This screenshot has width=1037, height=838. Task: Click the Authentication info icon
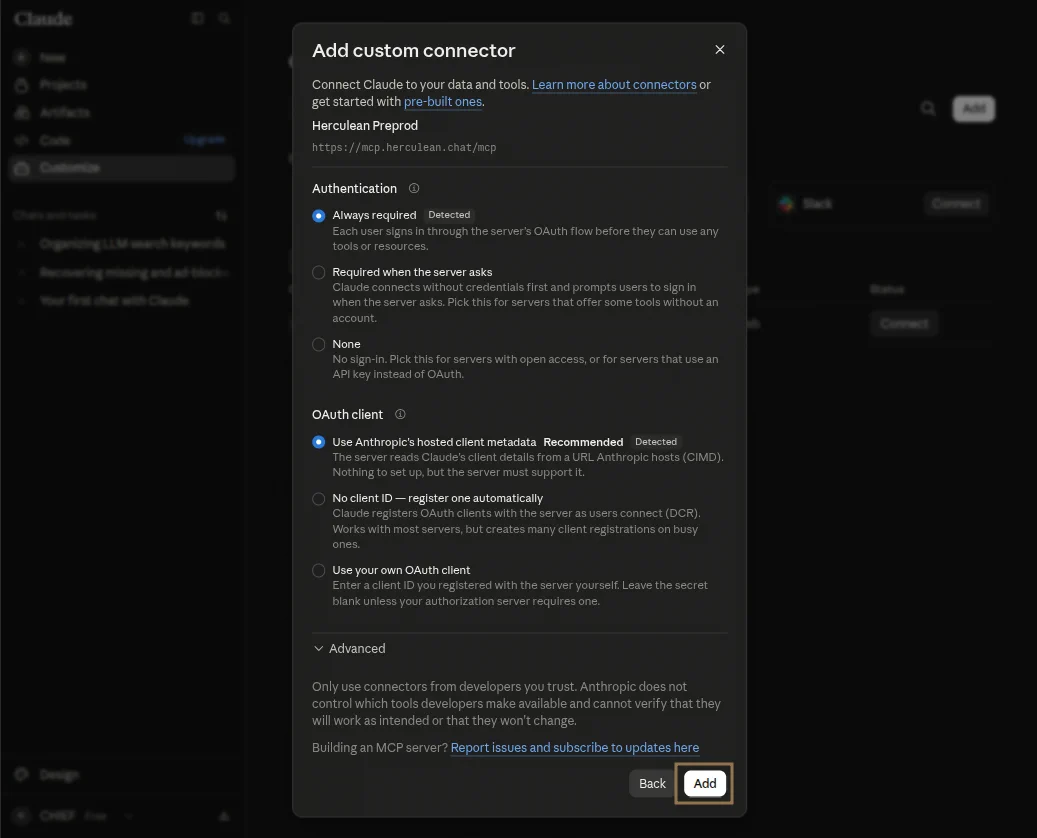pyautogui.click(x=414, y=189)
